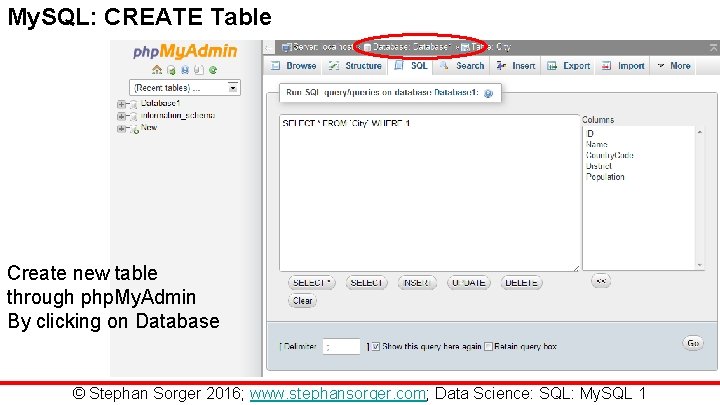Click the << insert column button
The width and height of the screenshot is (720, 405).
601,281
